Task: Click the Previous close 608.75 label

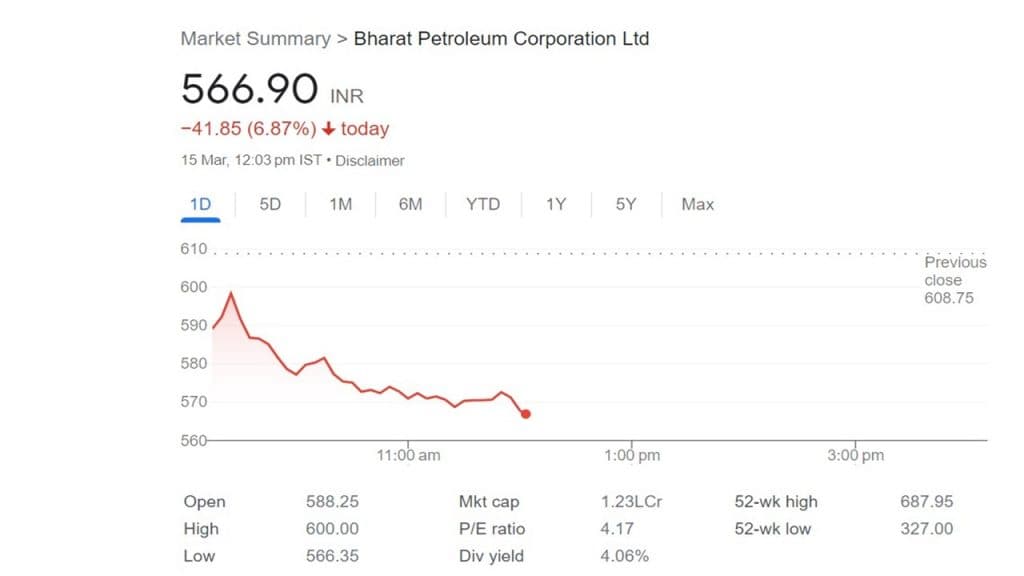Action: pos(954,280)
